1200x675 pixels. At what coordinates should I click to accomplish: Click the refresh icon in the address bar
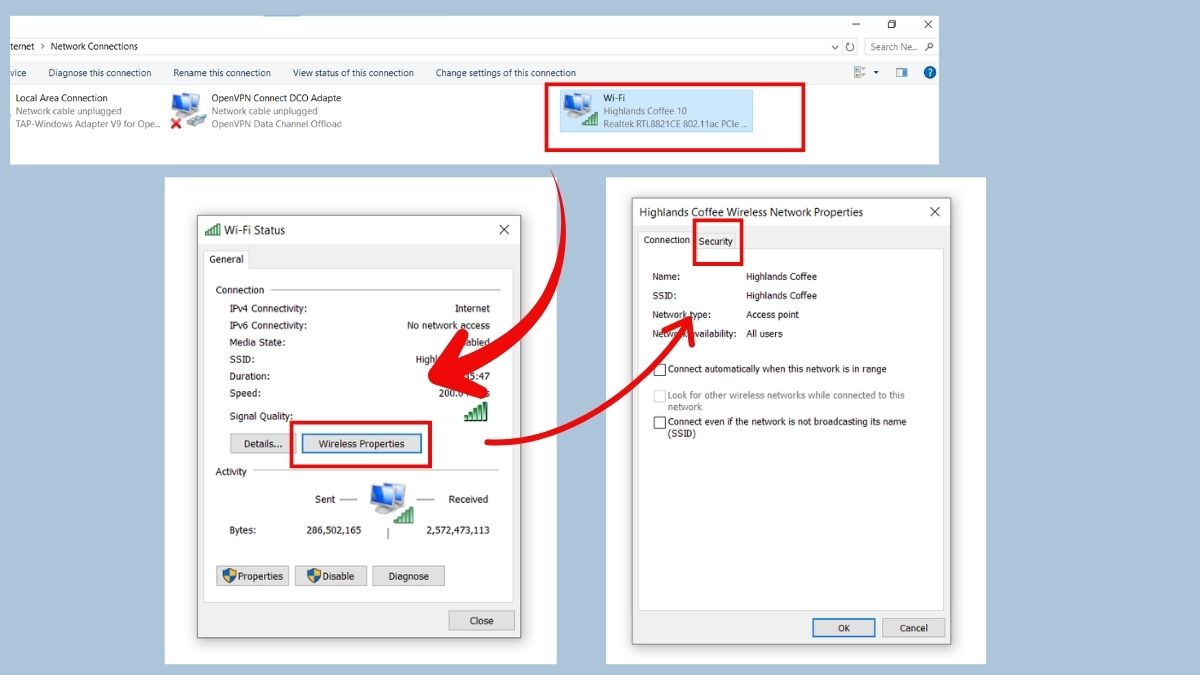pos(850,47)
